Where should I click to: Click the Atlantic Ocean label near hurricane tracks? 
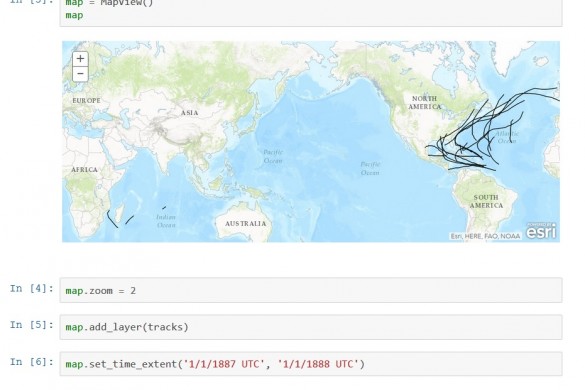pos(507,137)
